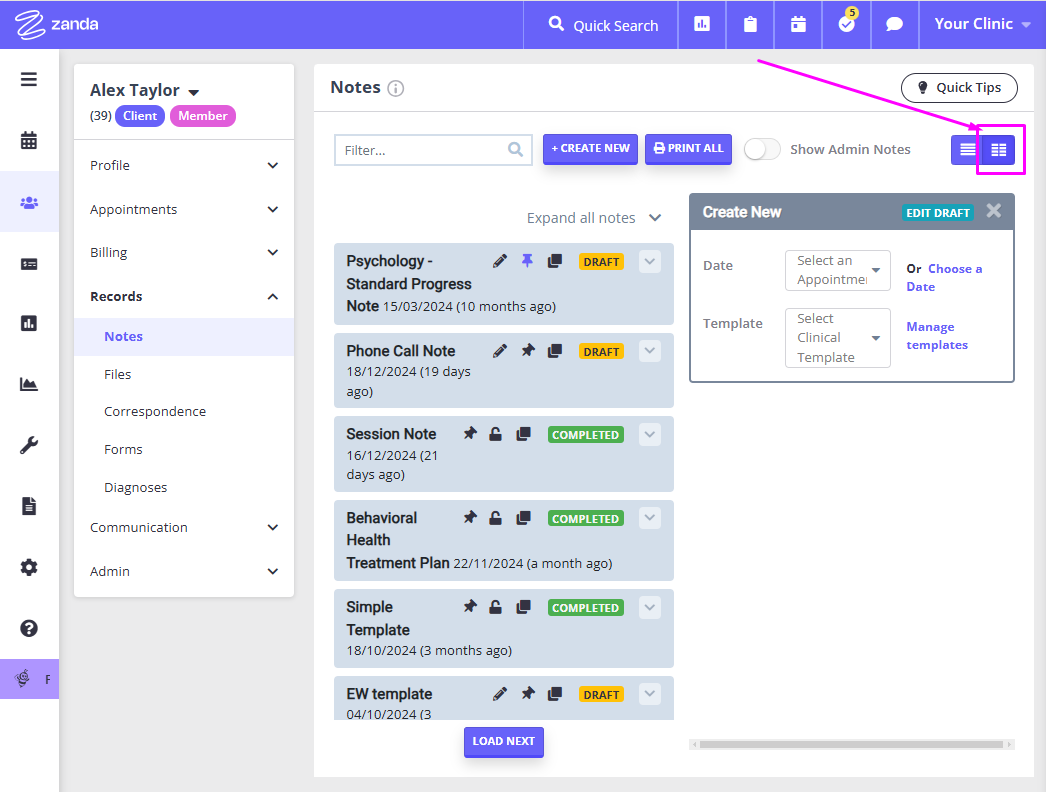The image size is (1046, 792).
Task: Click the Filter notes input field
Action: tap(420, 149)
